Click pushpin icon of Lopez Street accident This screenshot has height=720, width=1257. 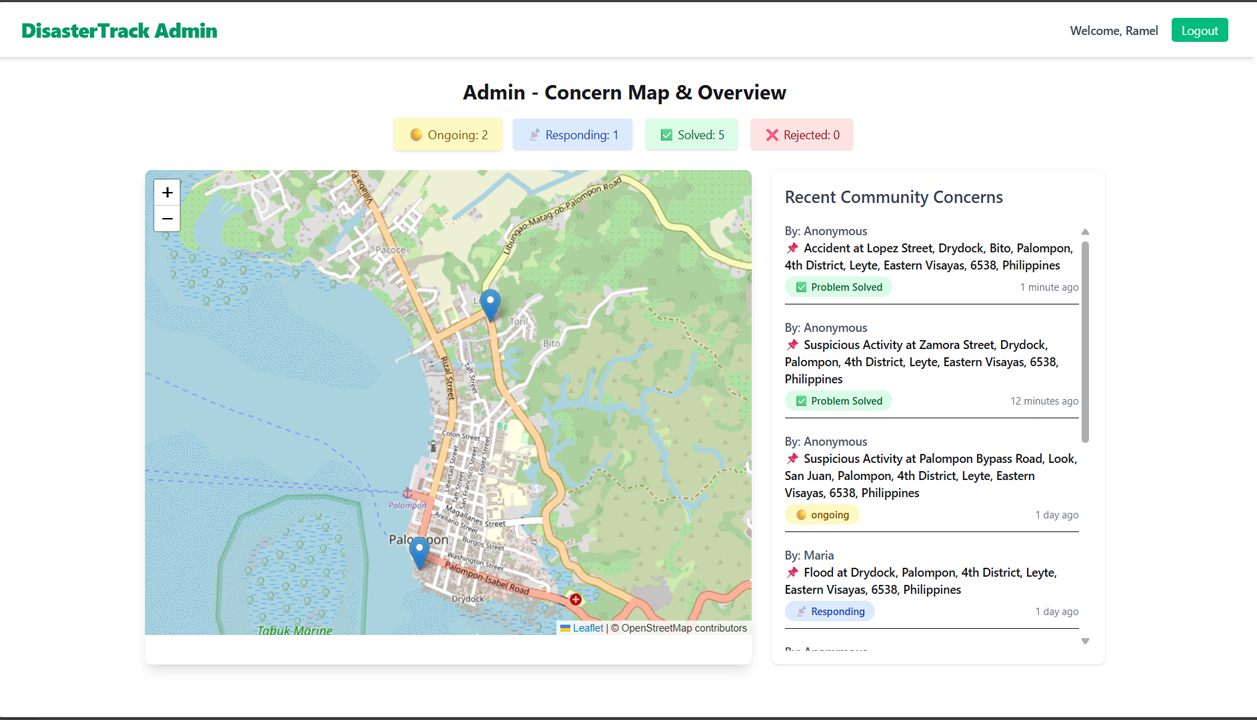pyautogui.click(x=792, y=248)
